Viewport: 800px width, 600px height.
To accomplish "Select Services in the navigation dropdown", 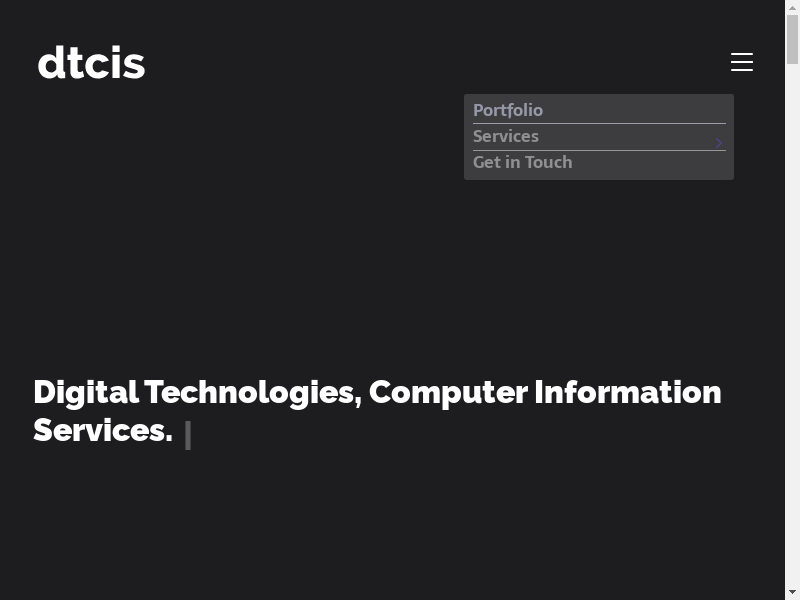I will pos(506,136).
